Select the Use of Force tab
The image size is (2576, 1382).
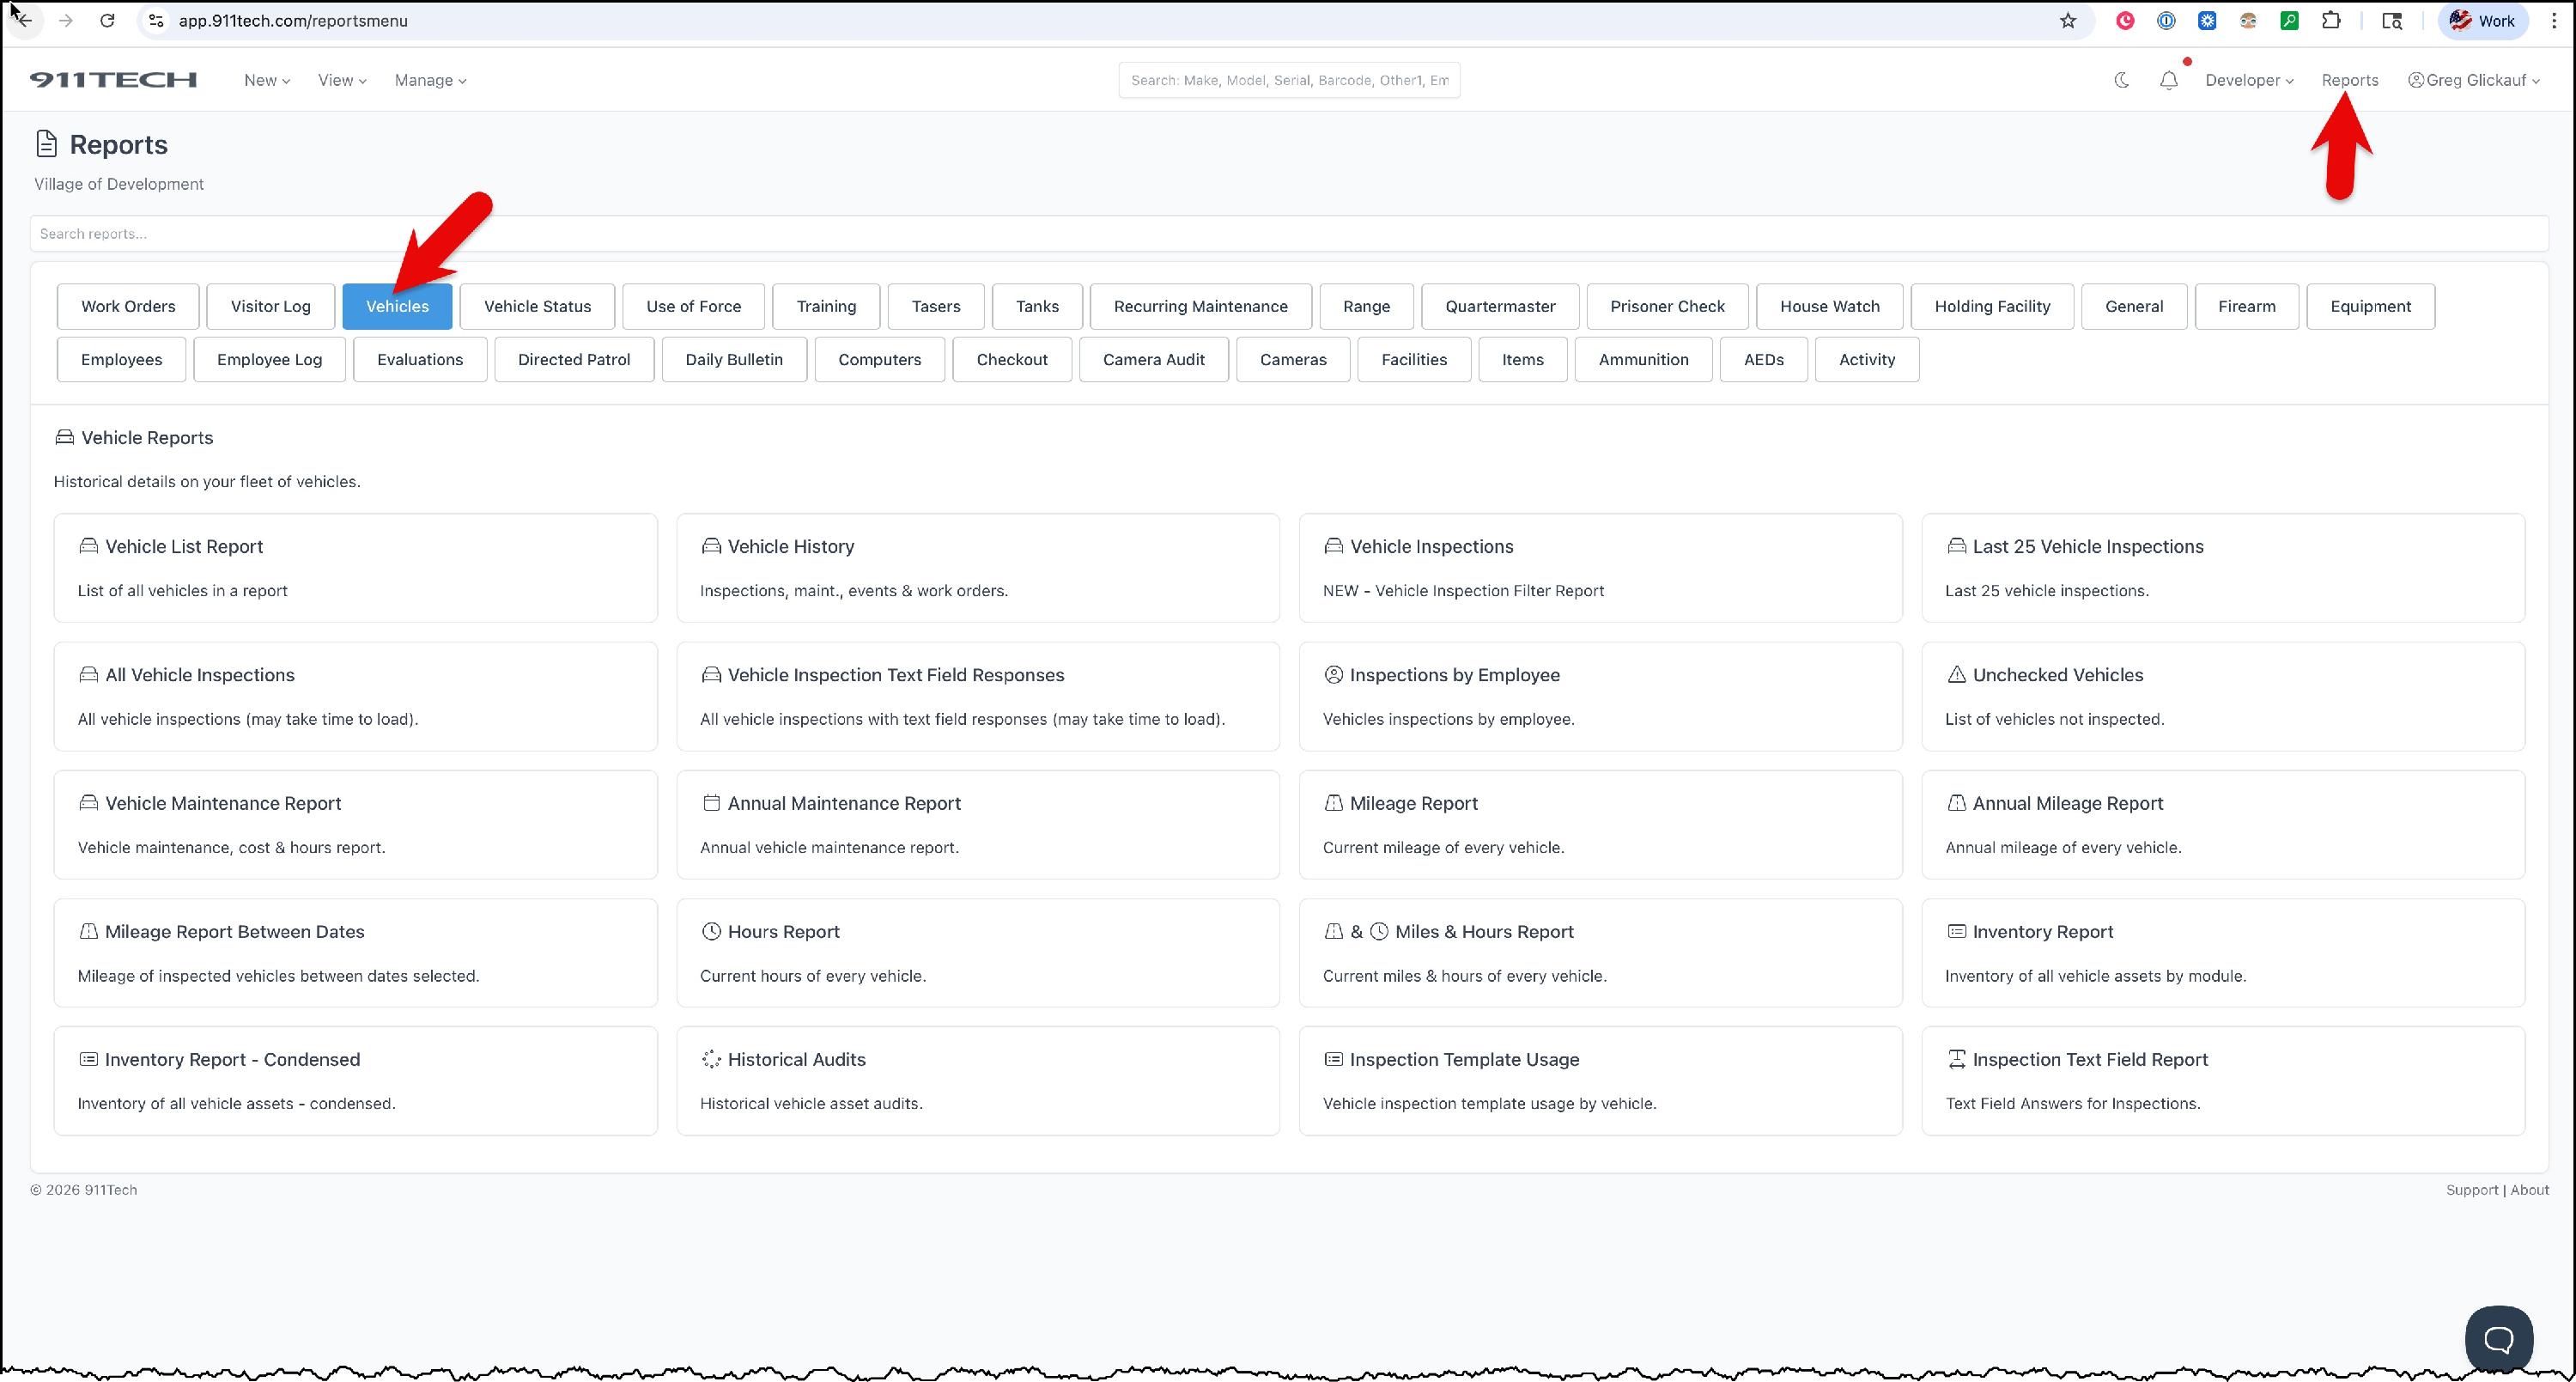[x=693, y=306]
